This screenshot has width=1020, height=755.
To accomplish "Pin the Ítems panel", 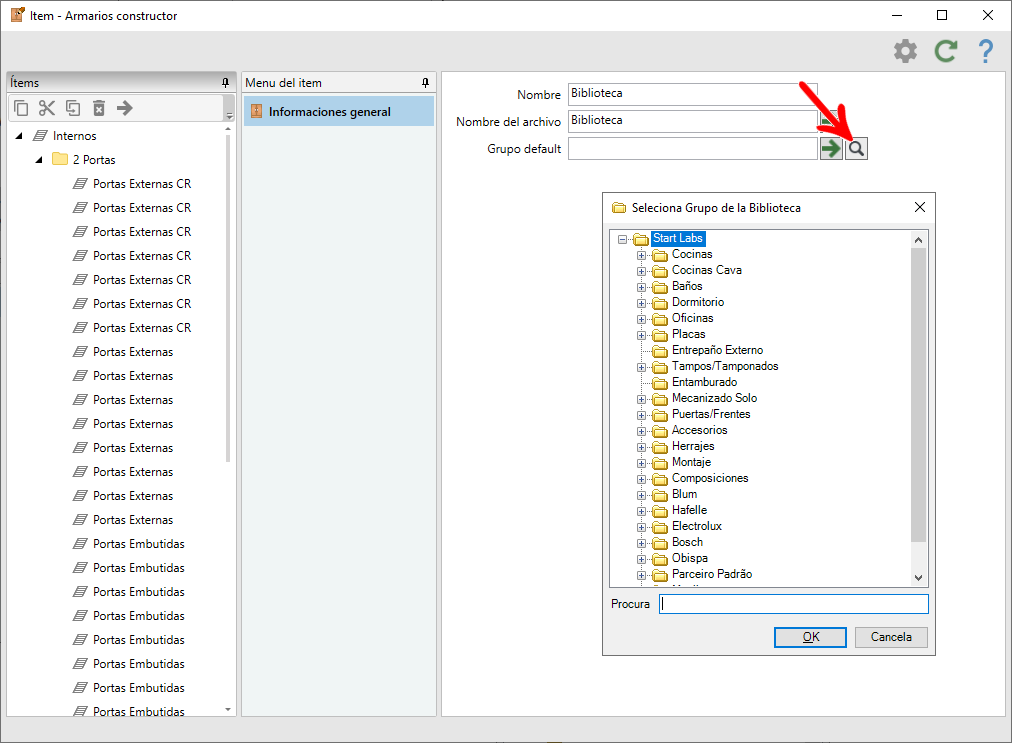I will (226, 83).
